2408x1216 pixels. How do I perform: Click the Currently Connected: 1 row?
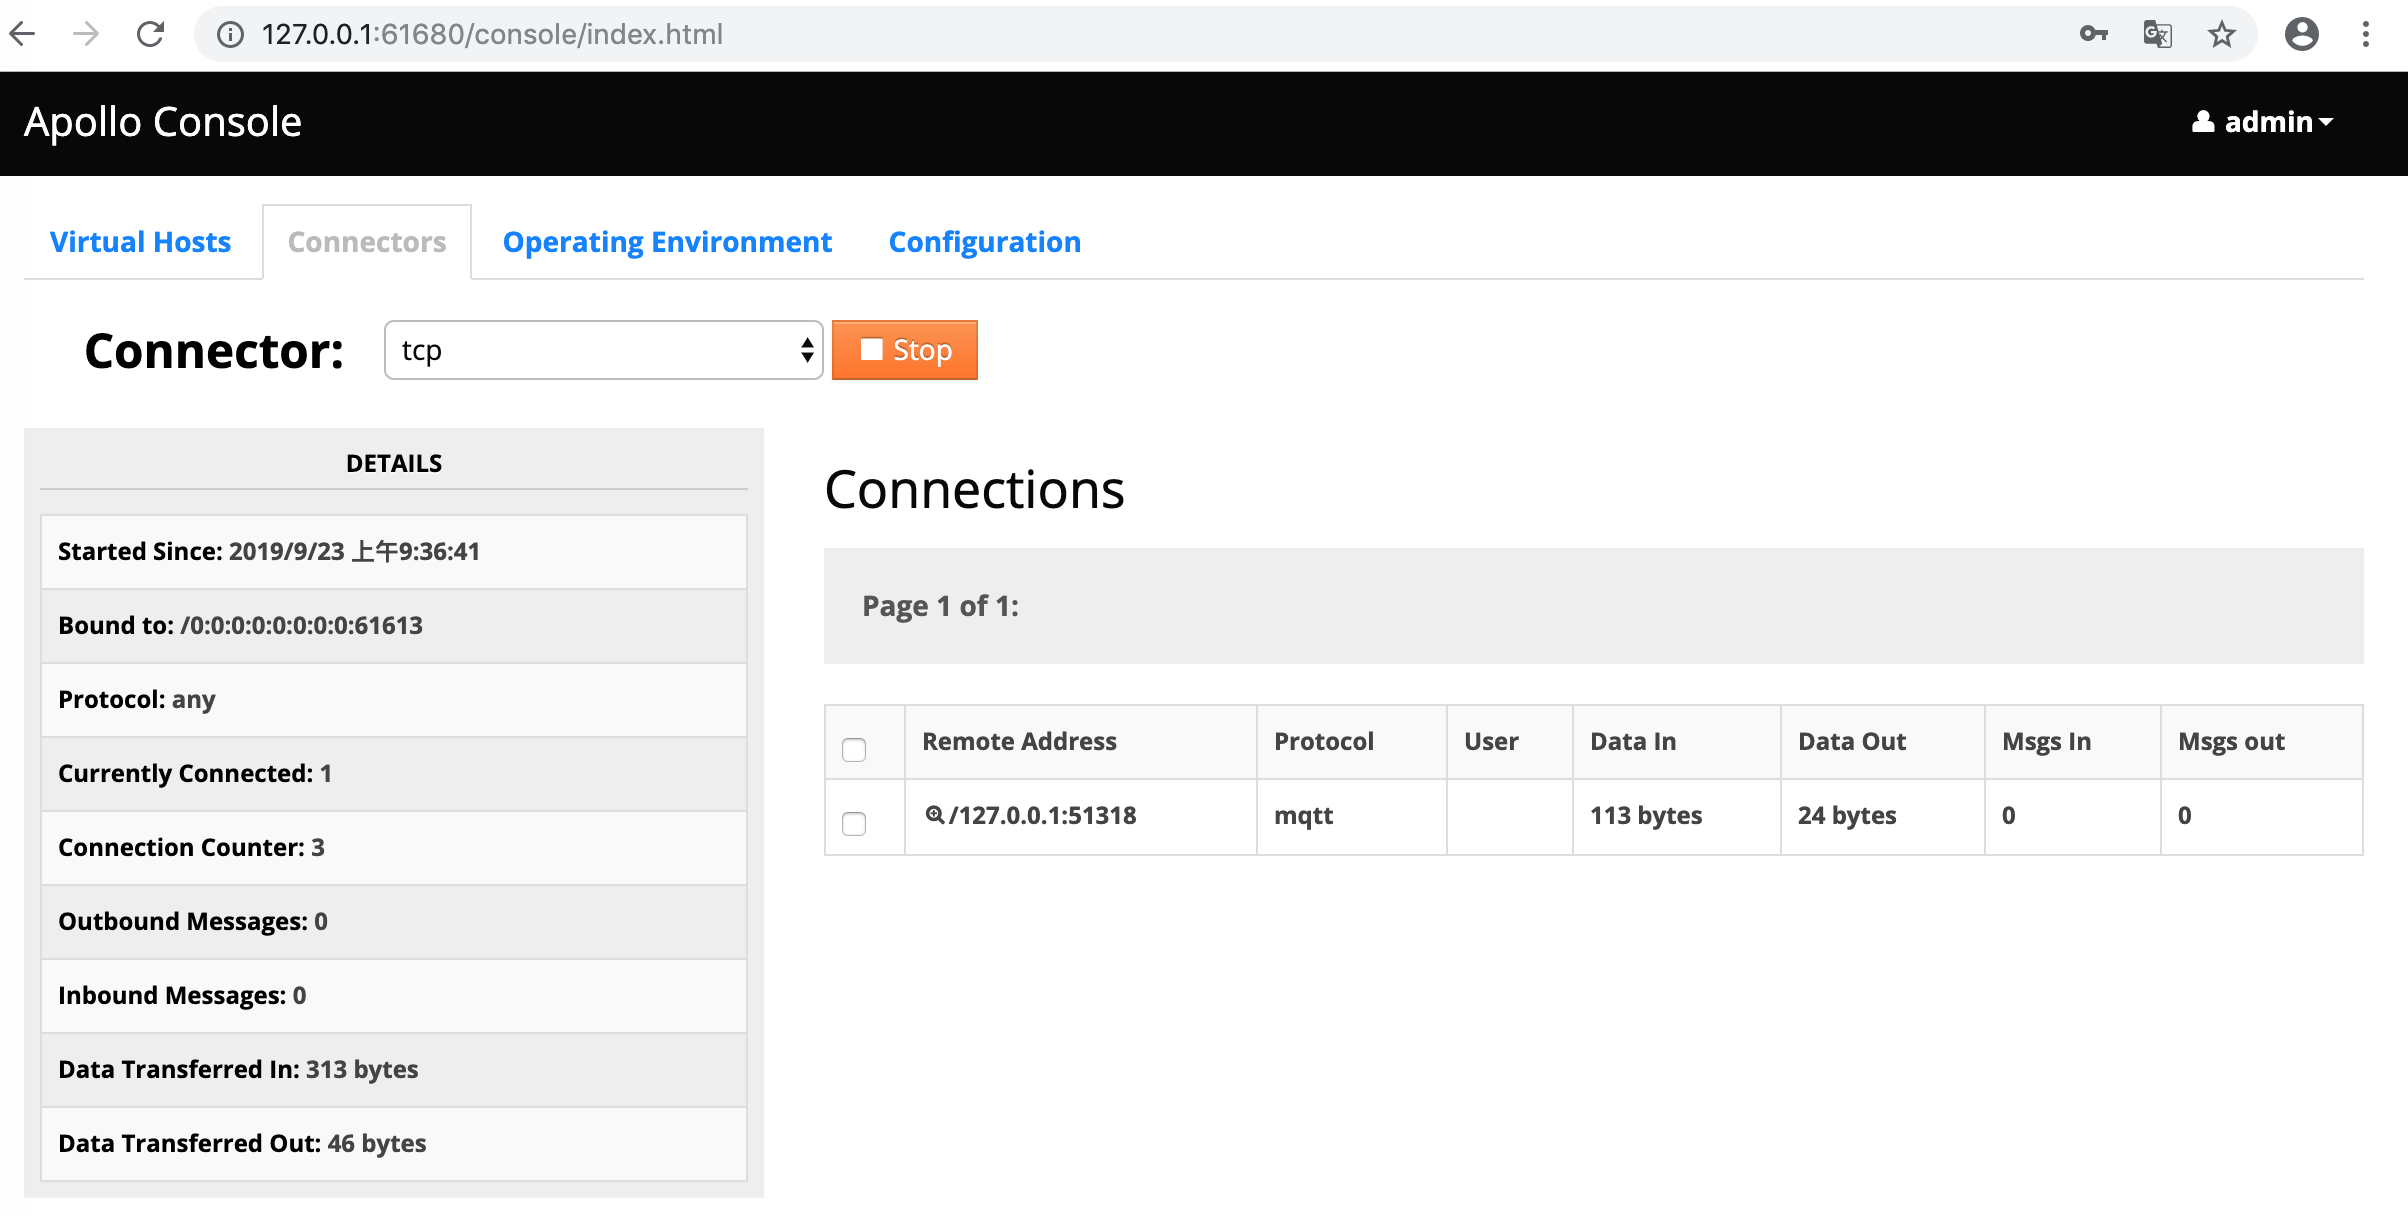click(x=394, y=773)
